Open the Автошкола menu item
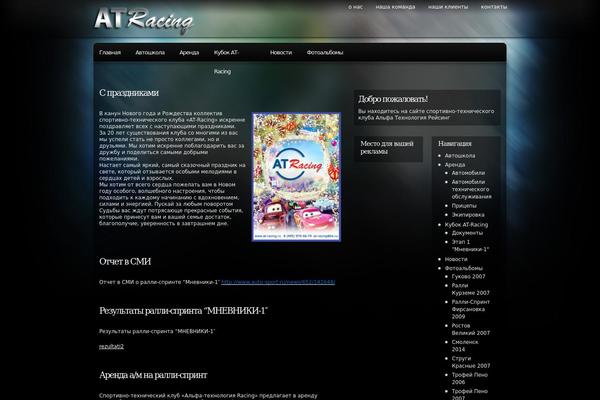The width and height of the screenshot is (600, 400). point(150,52)
